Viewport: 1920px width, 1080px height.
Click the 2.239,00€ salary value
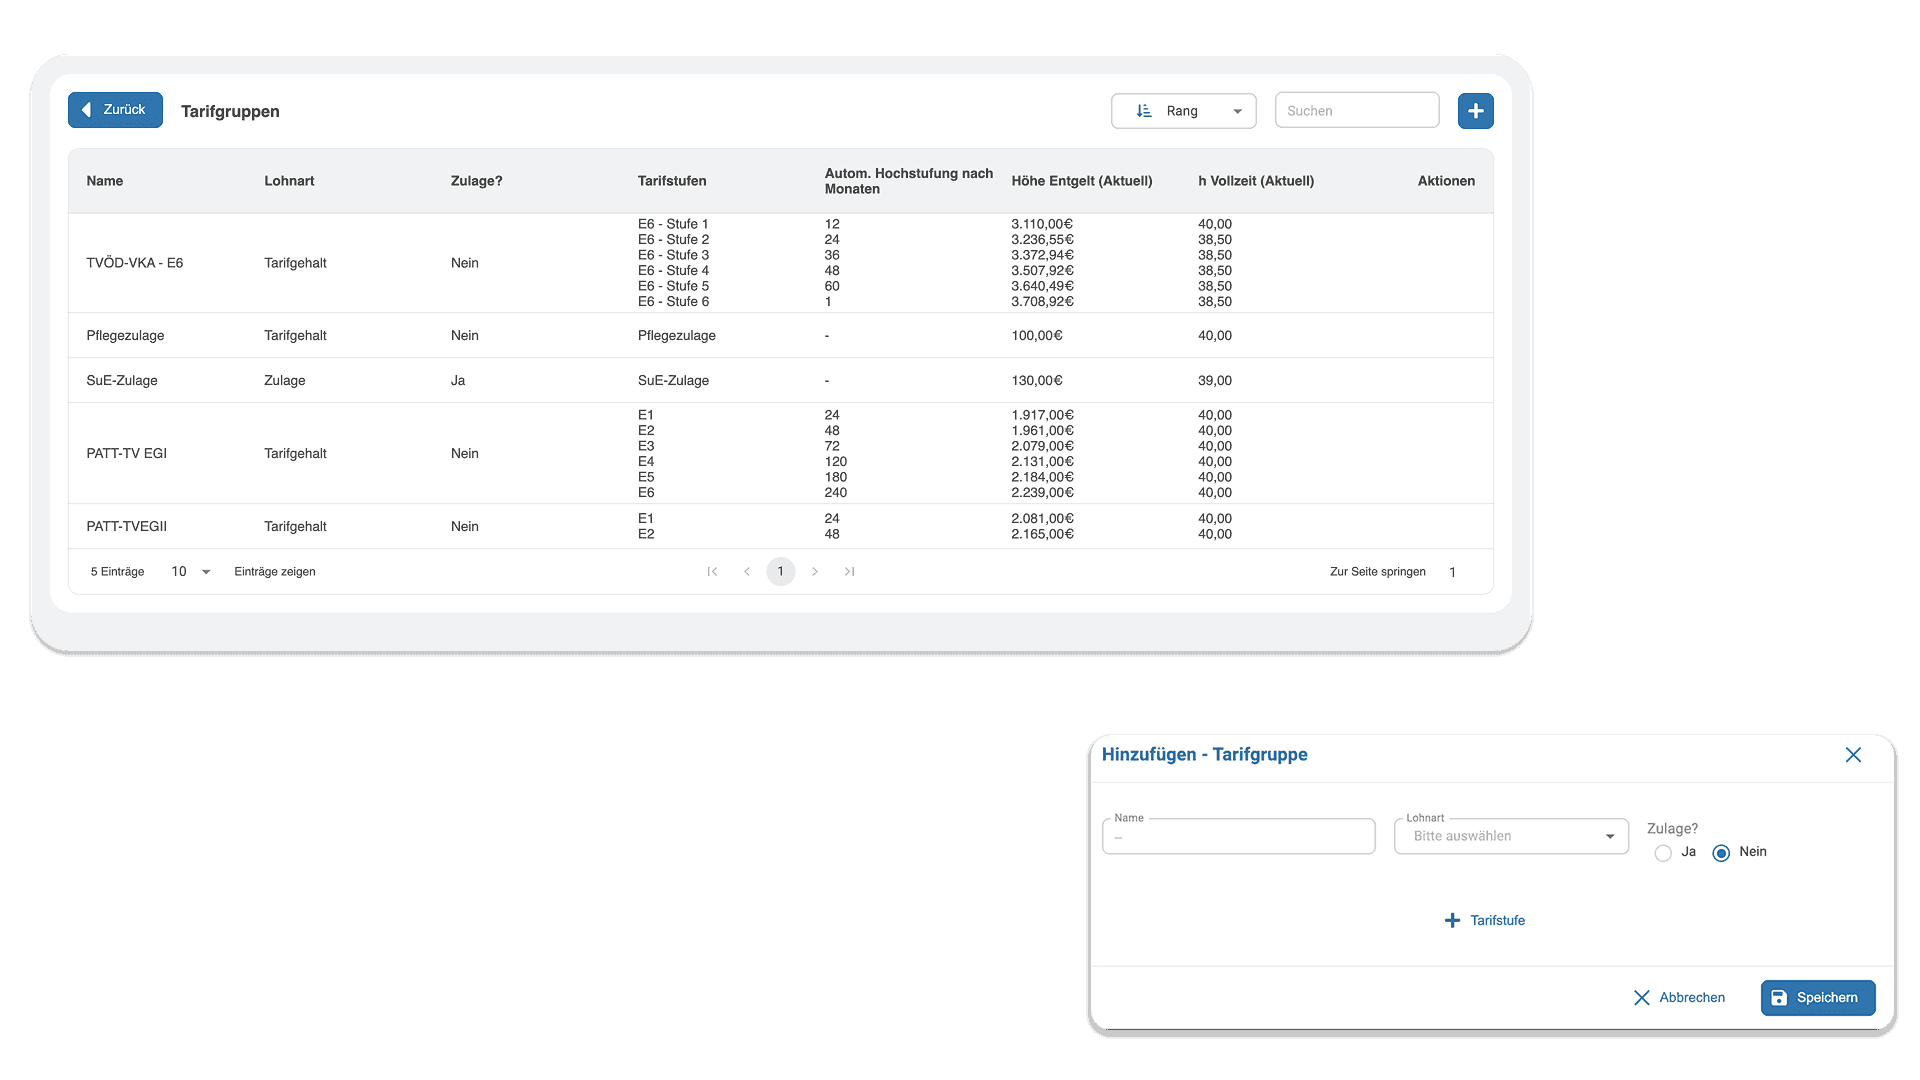[1042, 492]
